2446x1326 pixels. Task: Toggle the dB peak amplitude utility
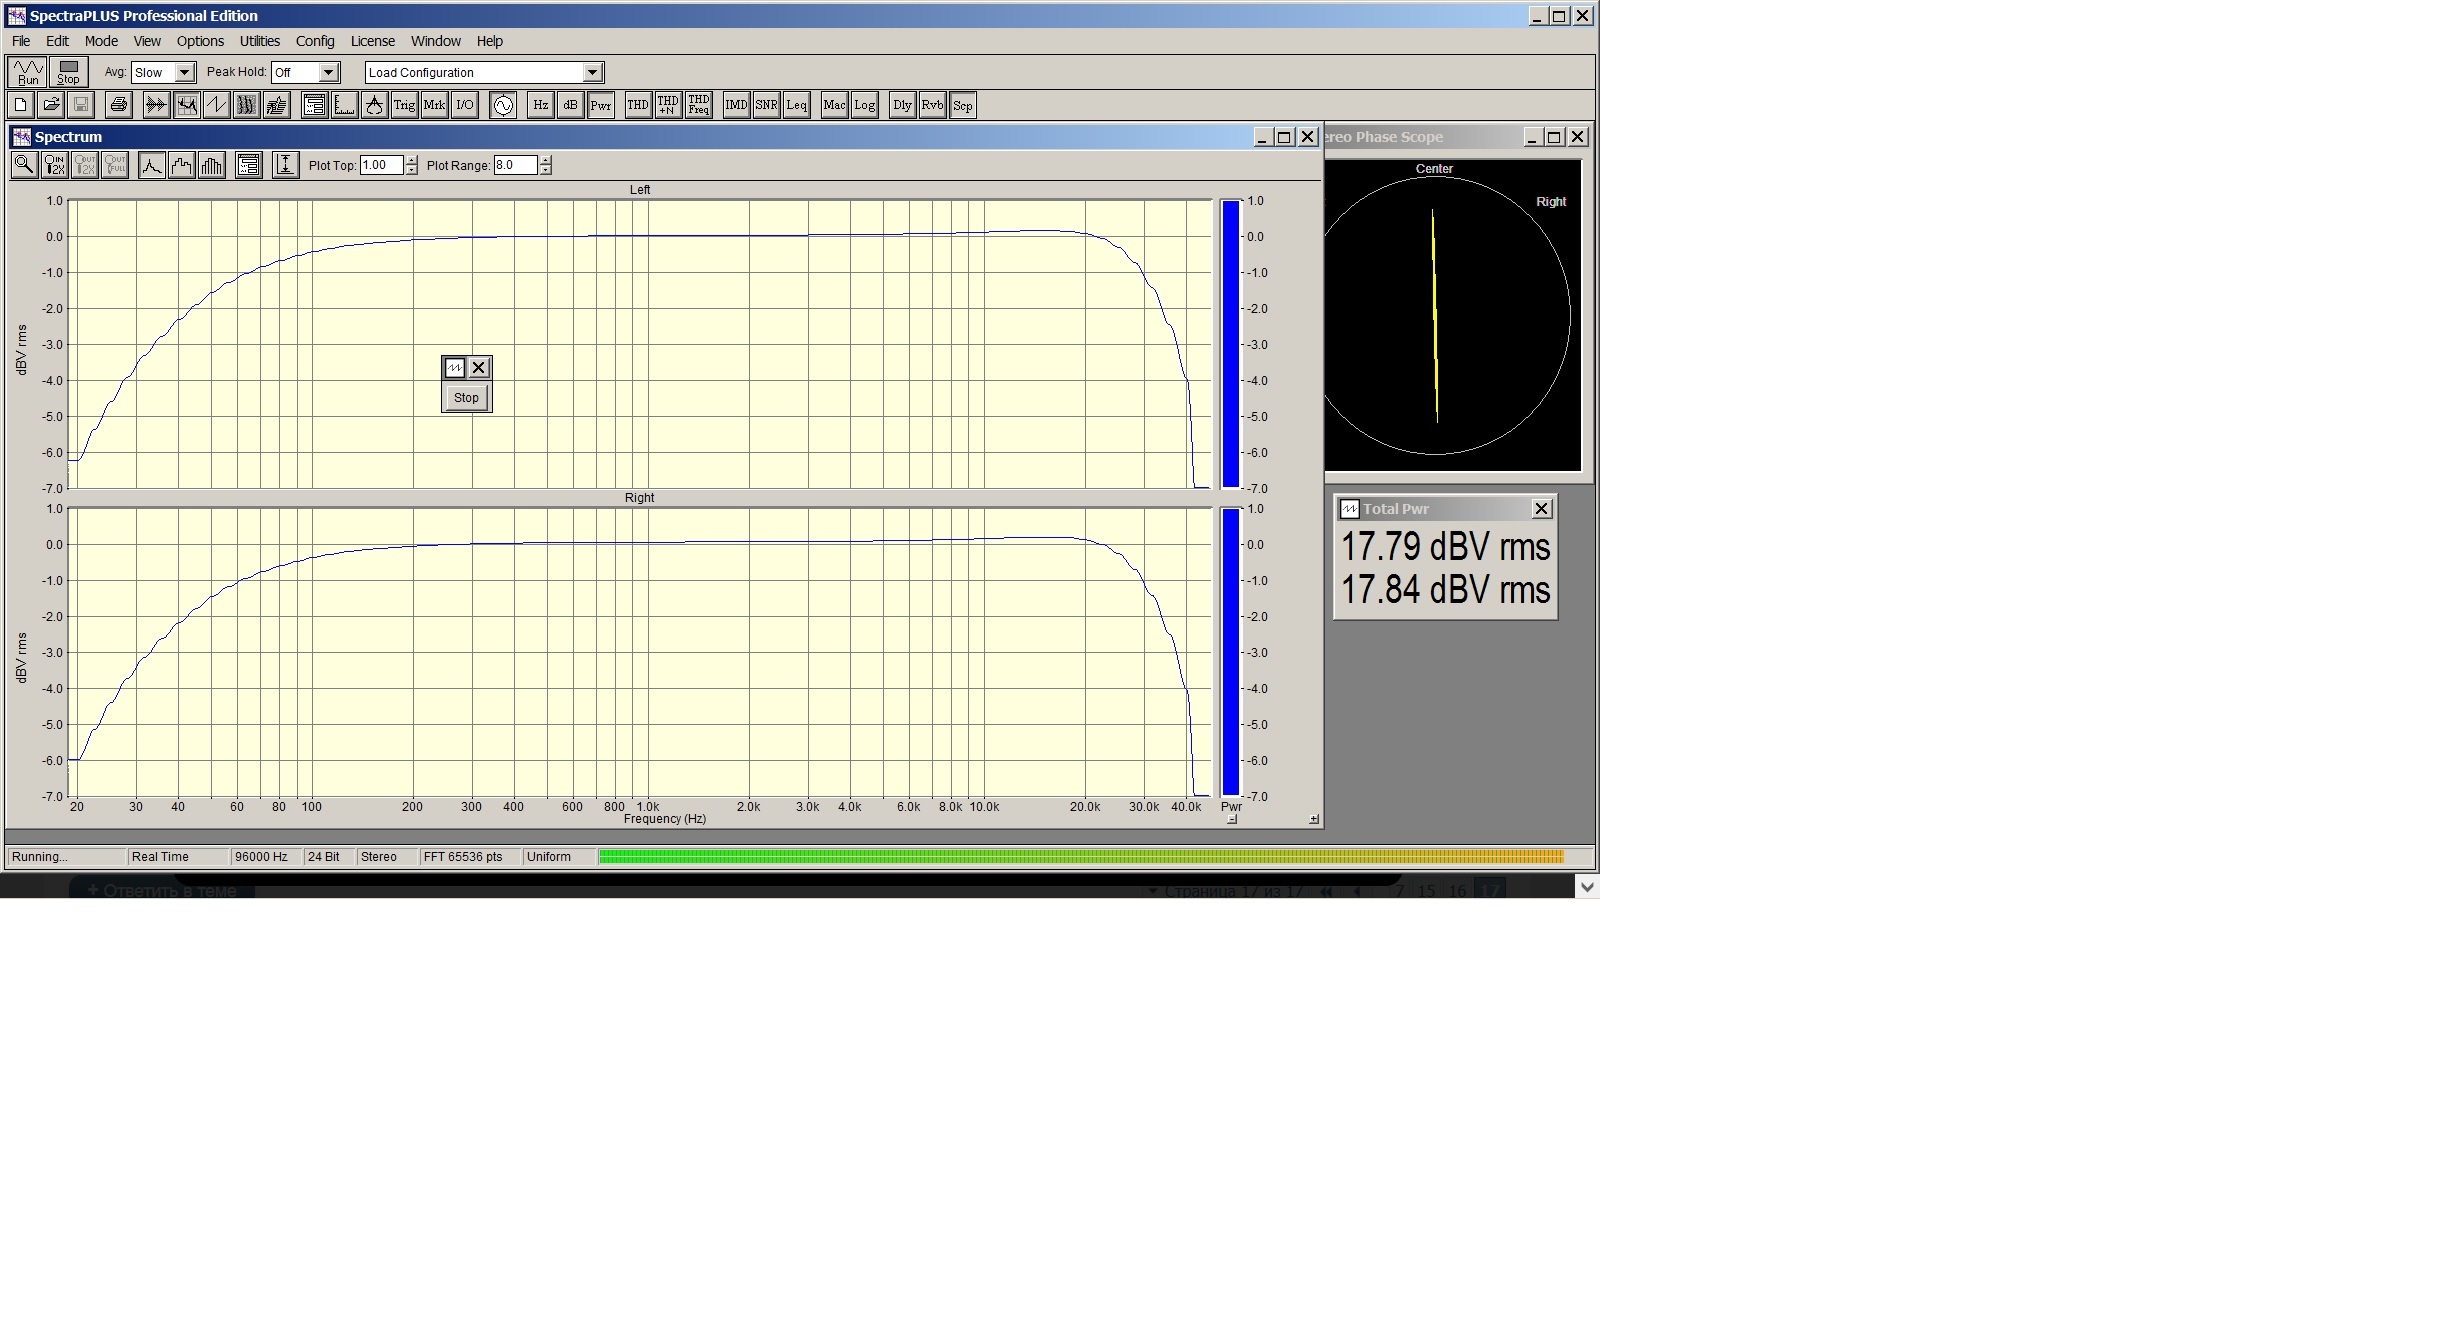[x=570, y=105]
